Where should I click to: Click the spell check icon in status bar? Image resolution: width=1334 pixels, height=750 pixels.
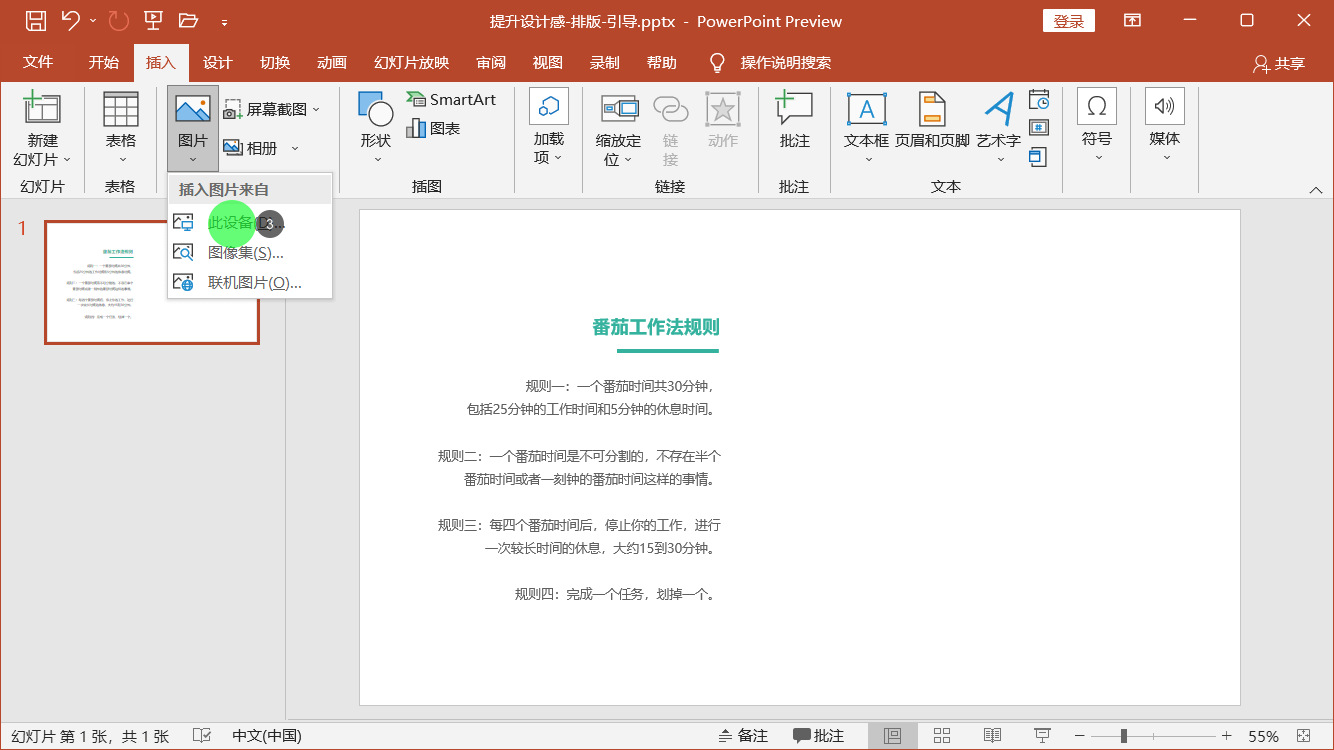pyautogui.click(x=201, y=735)
